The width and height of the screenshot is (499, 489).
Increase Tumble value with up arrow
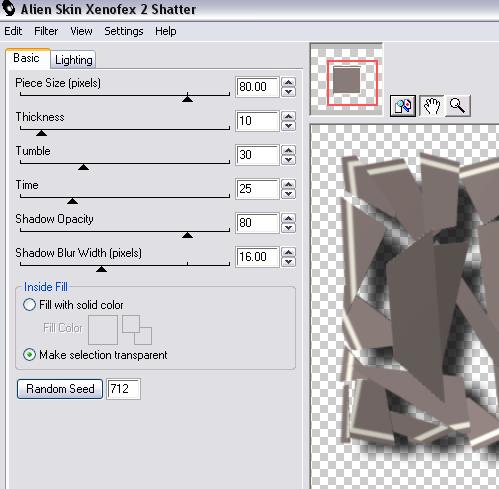click(x=288, y=150)
